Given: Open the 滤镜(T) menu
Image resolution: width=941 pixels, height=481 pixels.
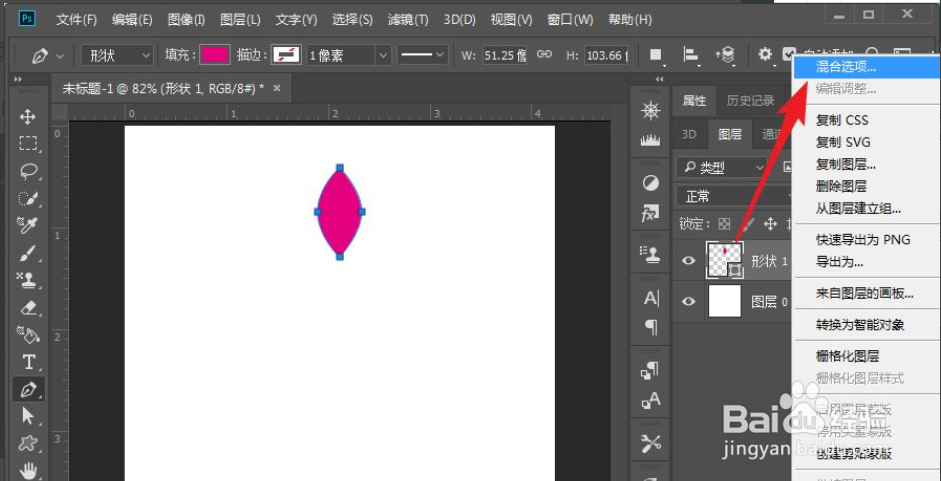Looking at the screenshot, I should 408,20.
